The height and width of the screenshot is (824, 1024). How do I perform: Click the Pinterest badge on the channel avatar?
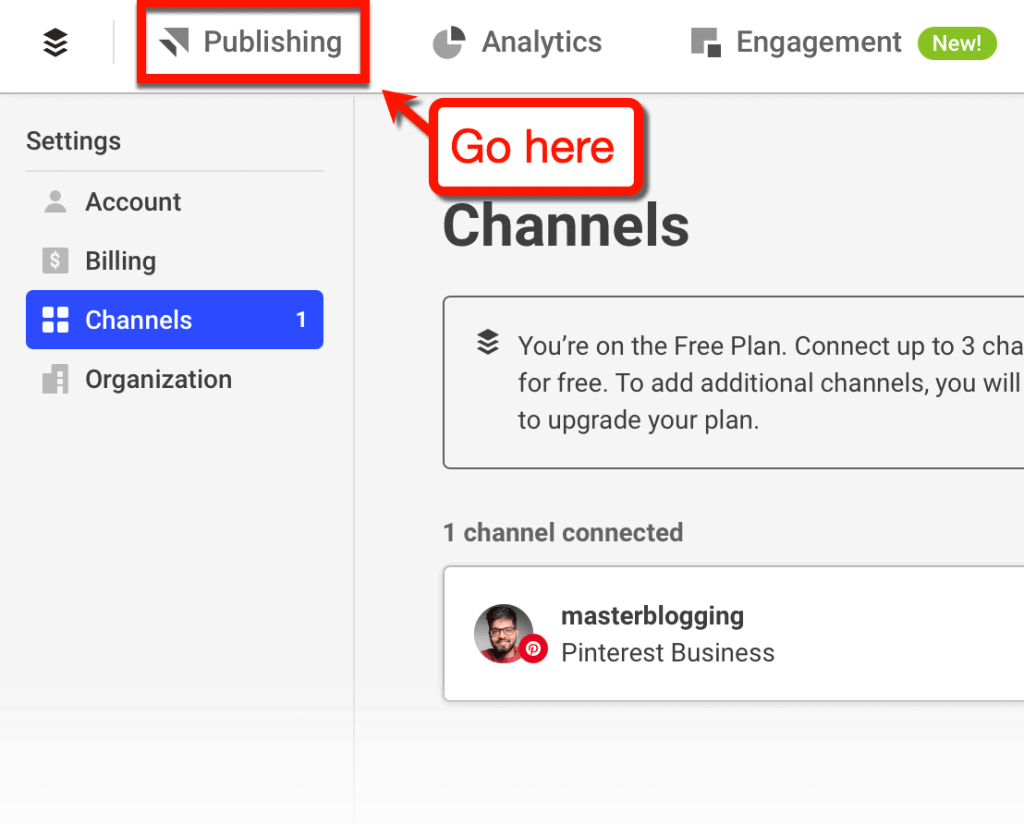[x=537, y=650]
